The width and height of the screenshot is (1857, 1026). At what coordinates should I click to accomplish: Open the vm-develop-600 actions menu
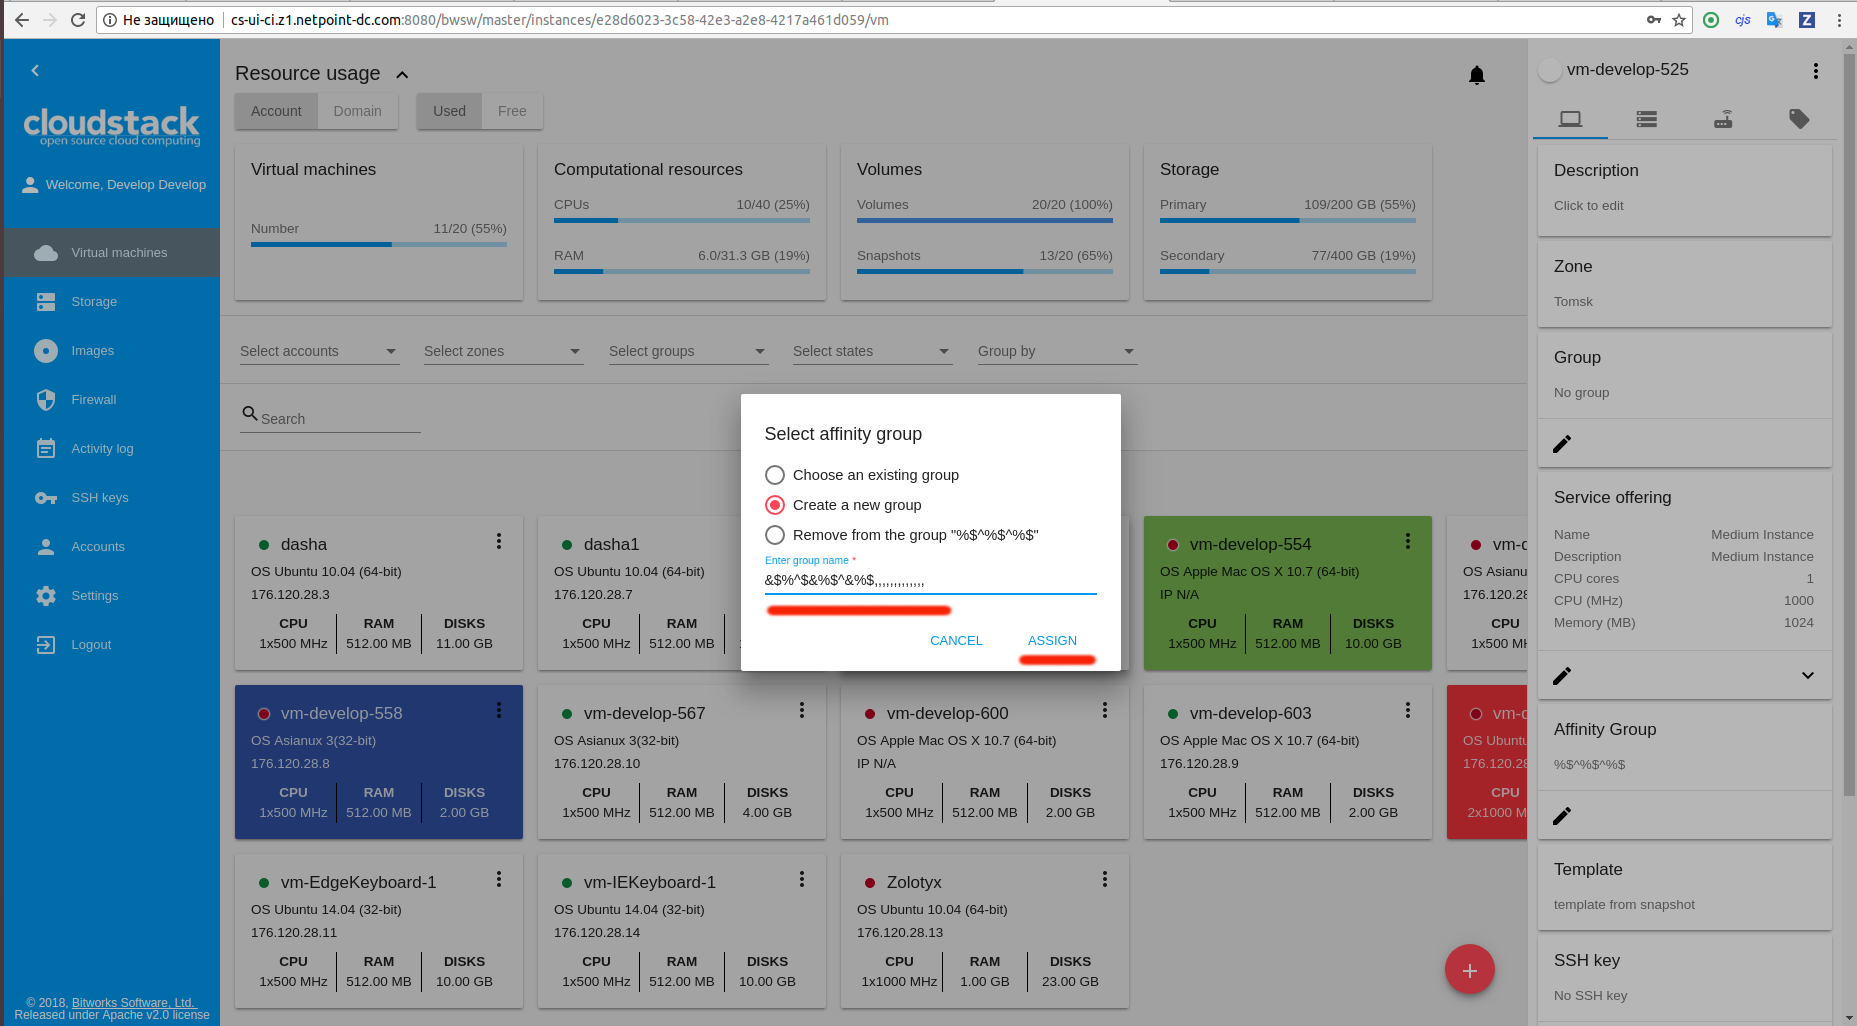1104,710
